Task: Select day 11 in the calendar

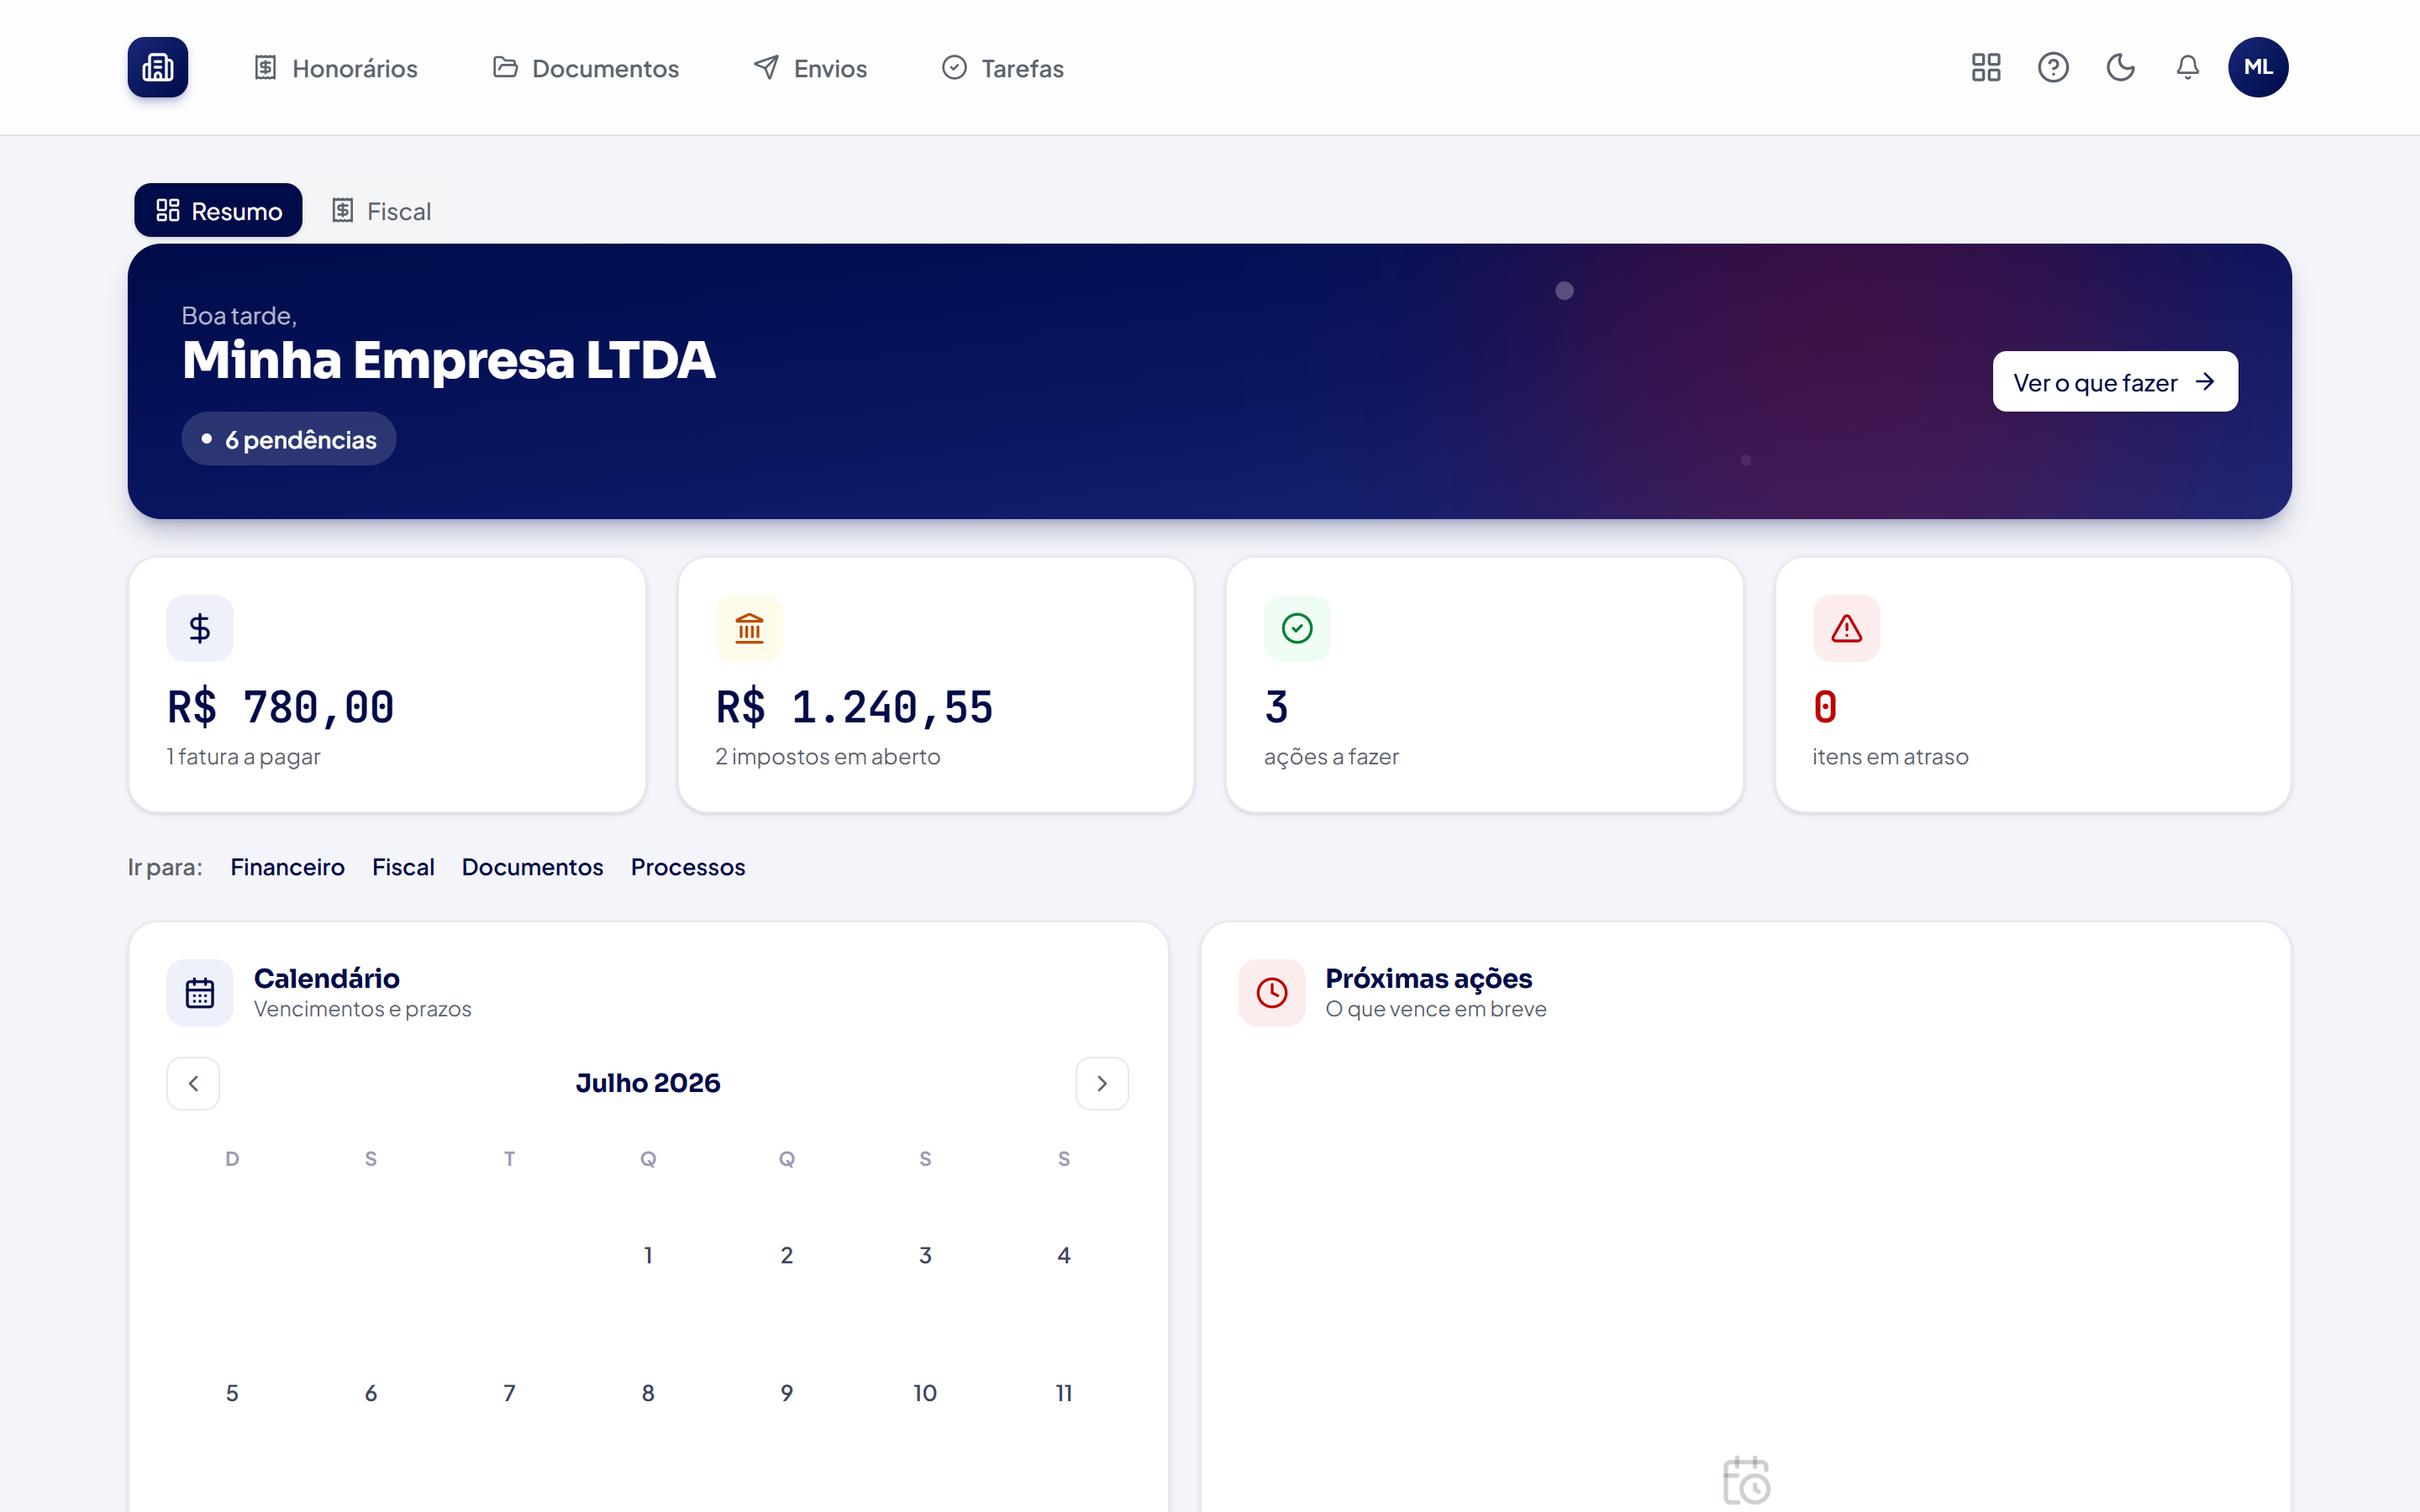Action: [x=1064, y=1393]
